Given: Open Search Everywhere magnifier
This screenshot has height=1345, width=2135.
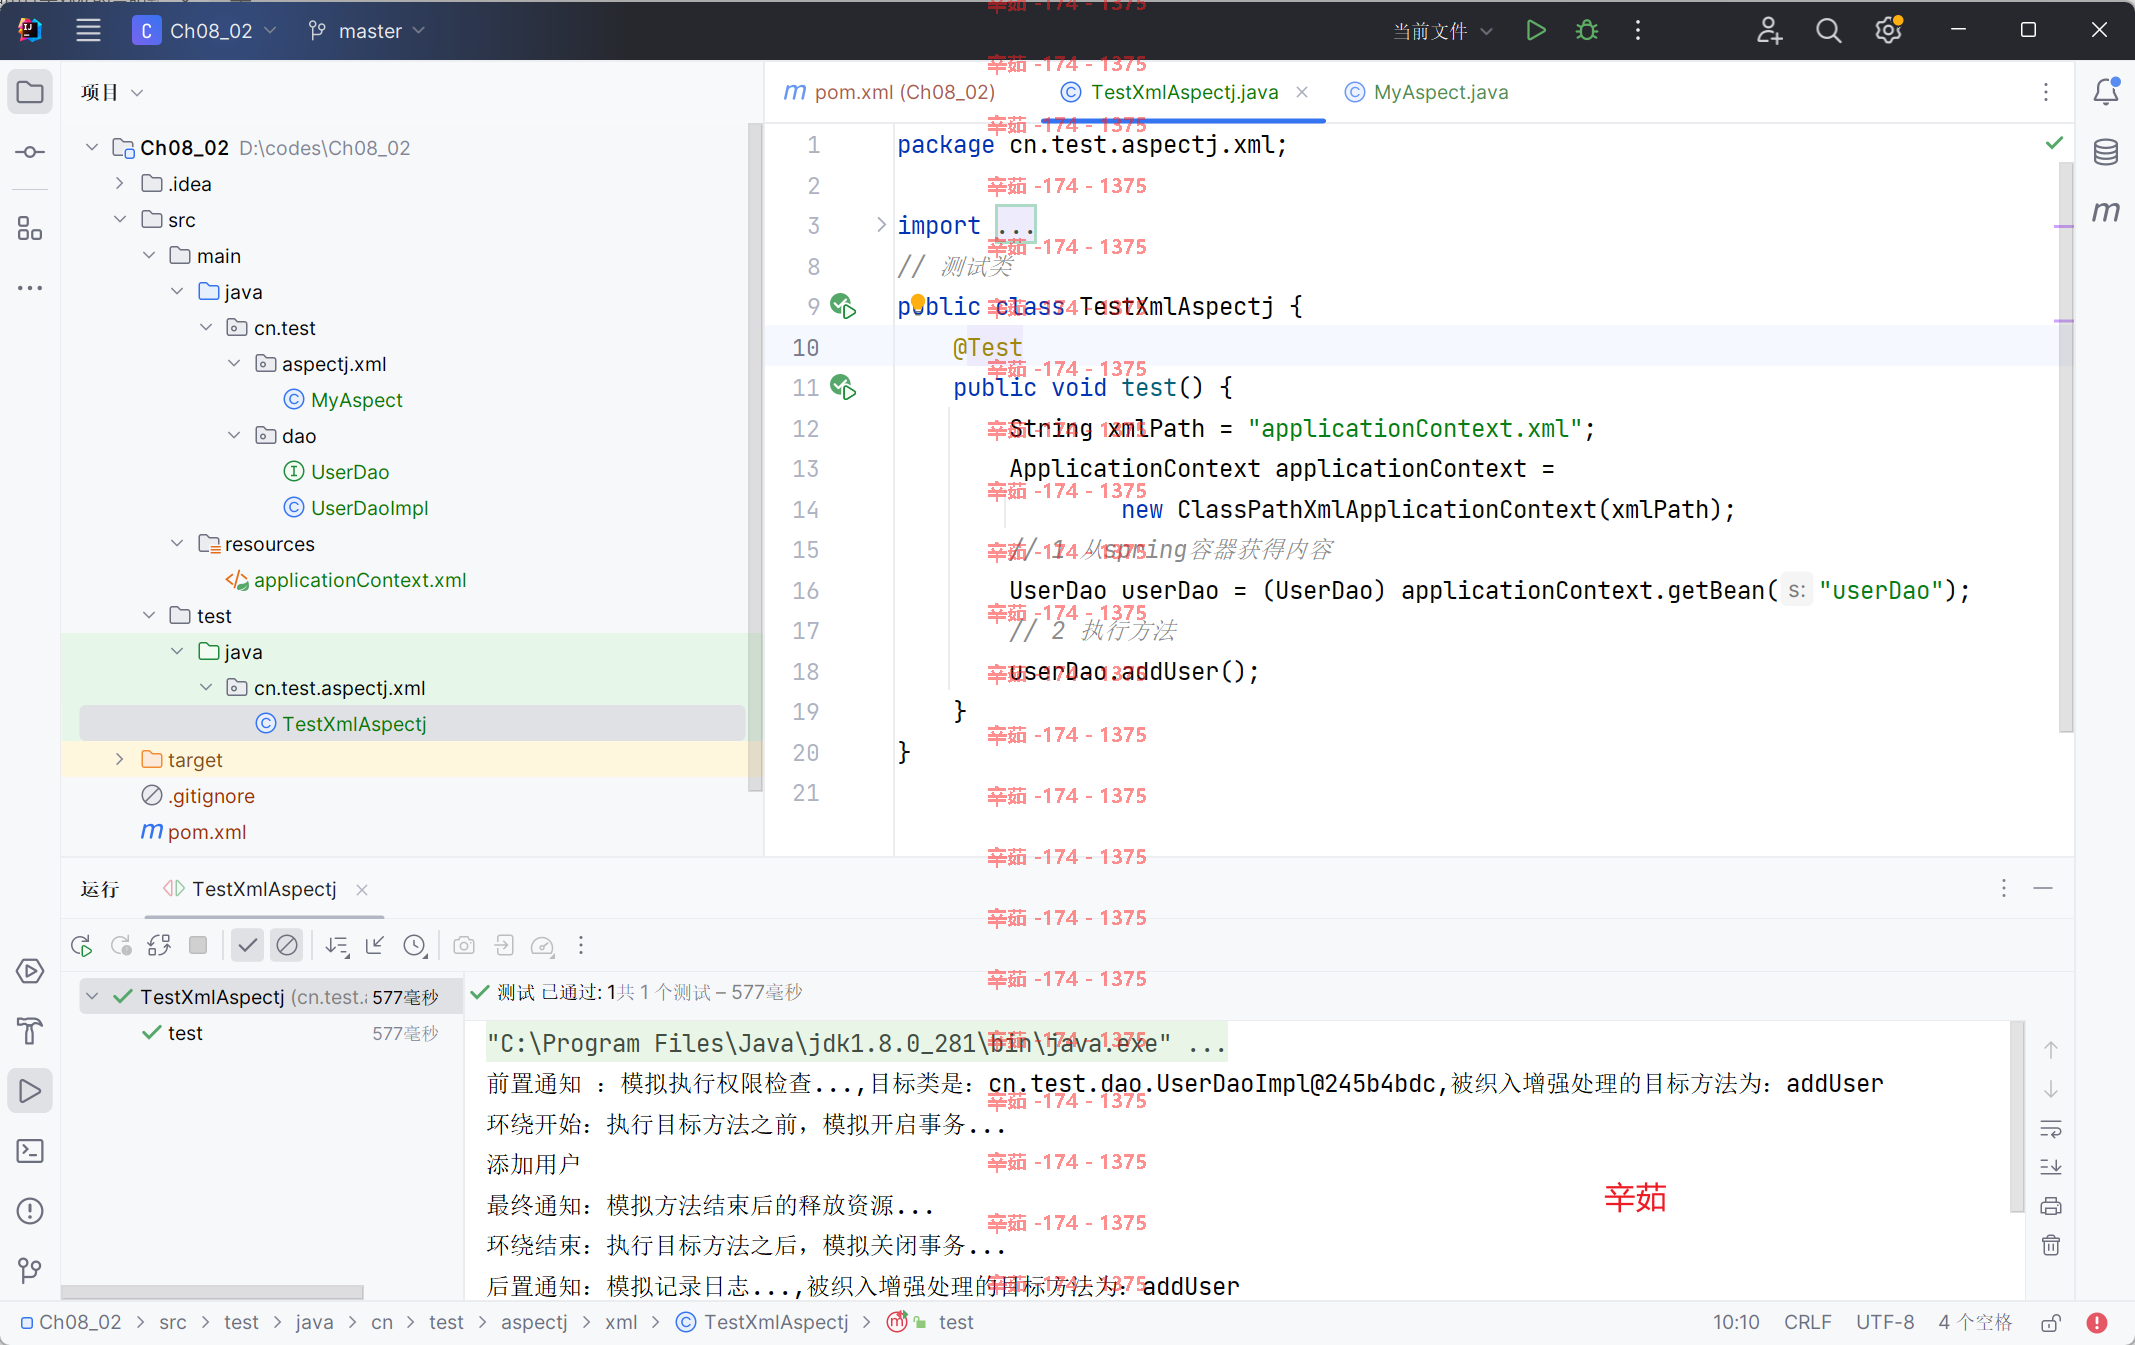Looking at the screenshot, I should tap(1828, 31).
